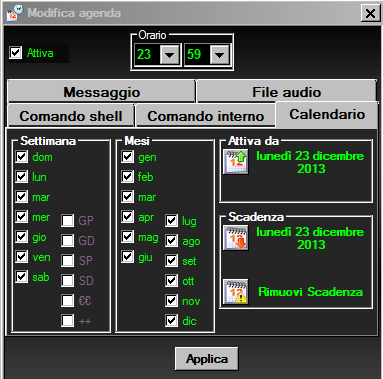383x379 pixels.
Task: Toggle the mag month checkbox
Action: [x=128, y=237]
